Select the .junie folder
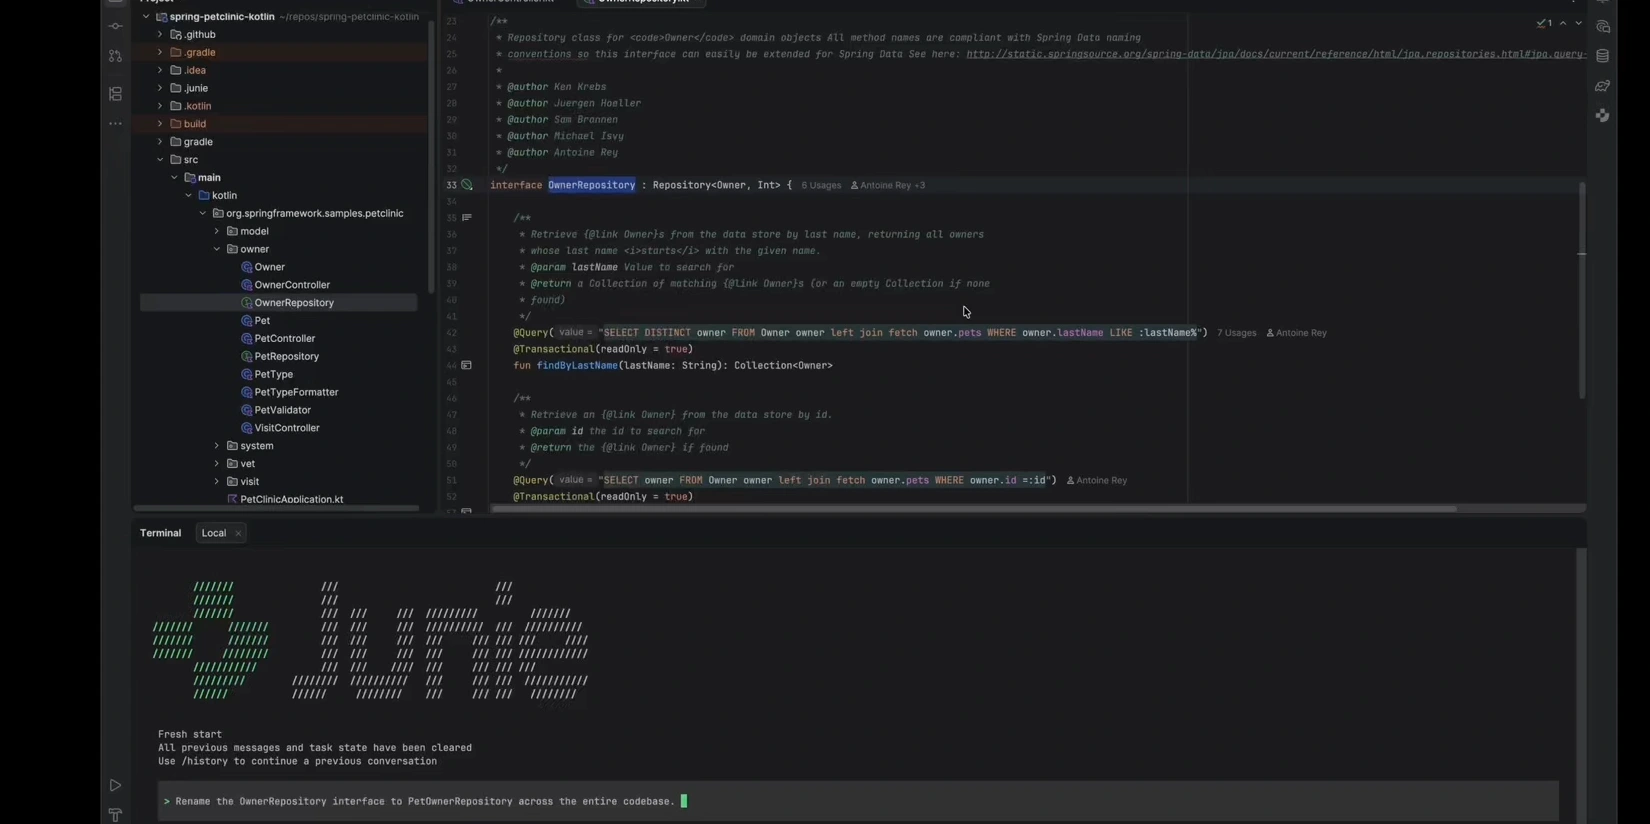The height and width of the screenshot is (824, 1650). coord(196,88)
